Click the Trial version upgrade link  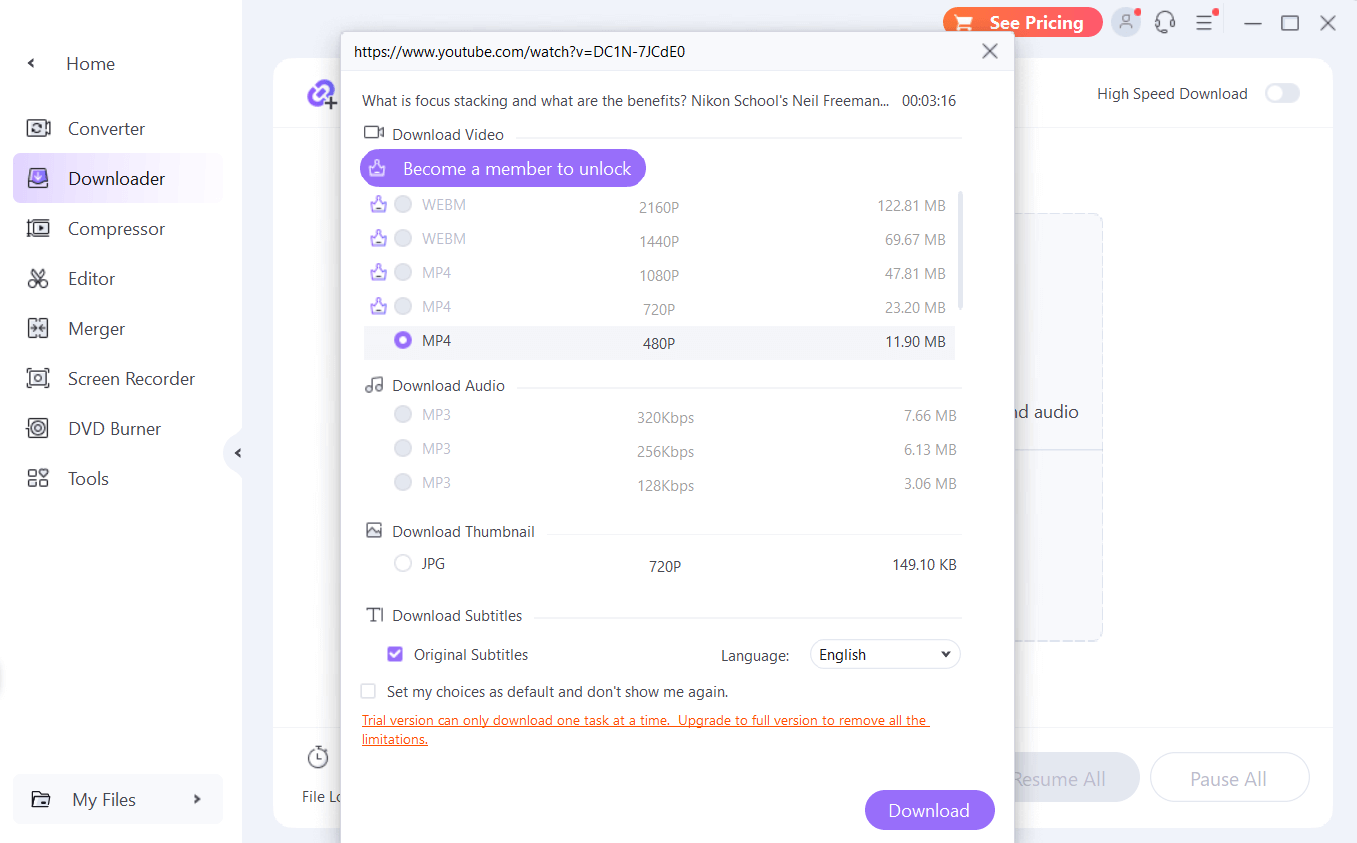pyautogui.click(x=645, y=730)
